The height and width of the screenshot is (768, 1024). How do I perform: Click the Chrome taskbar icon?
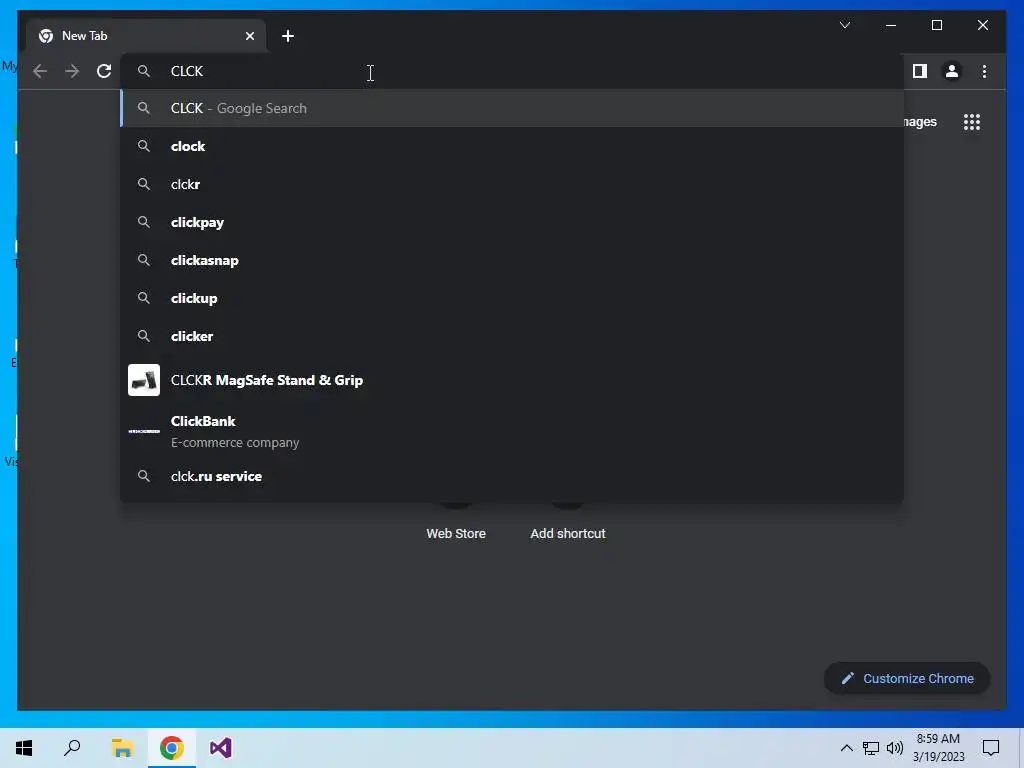(x=172, y=748)
